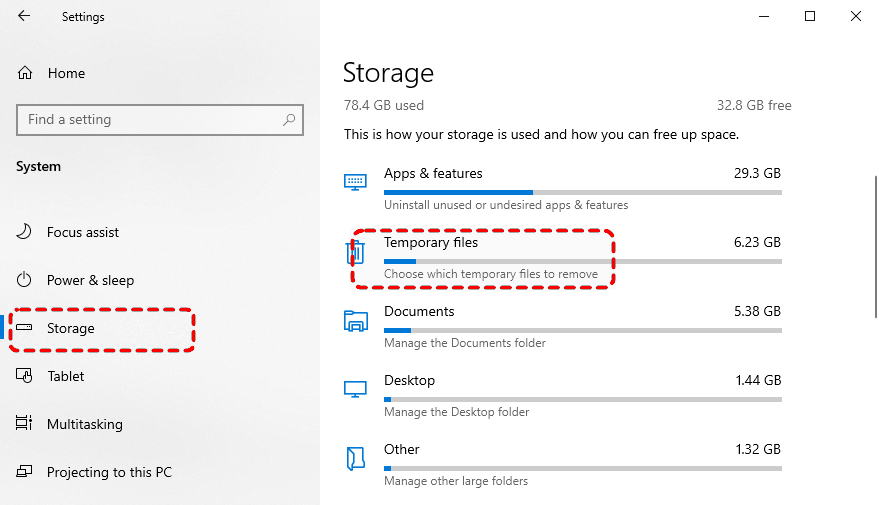Open Documents storage category
This screenshot has width=879, height=505.
pos(419,312)
